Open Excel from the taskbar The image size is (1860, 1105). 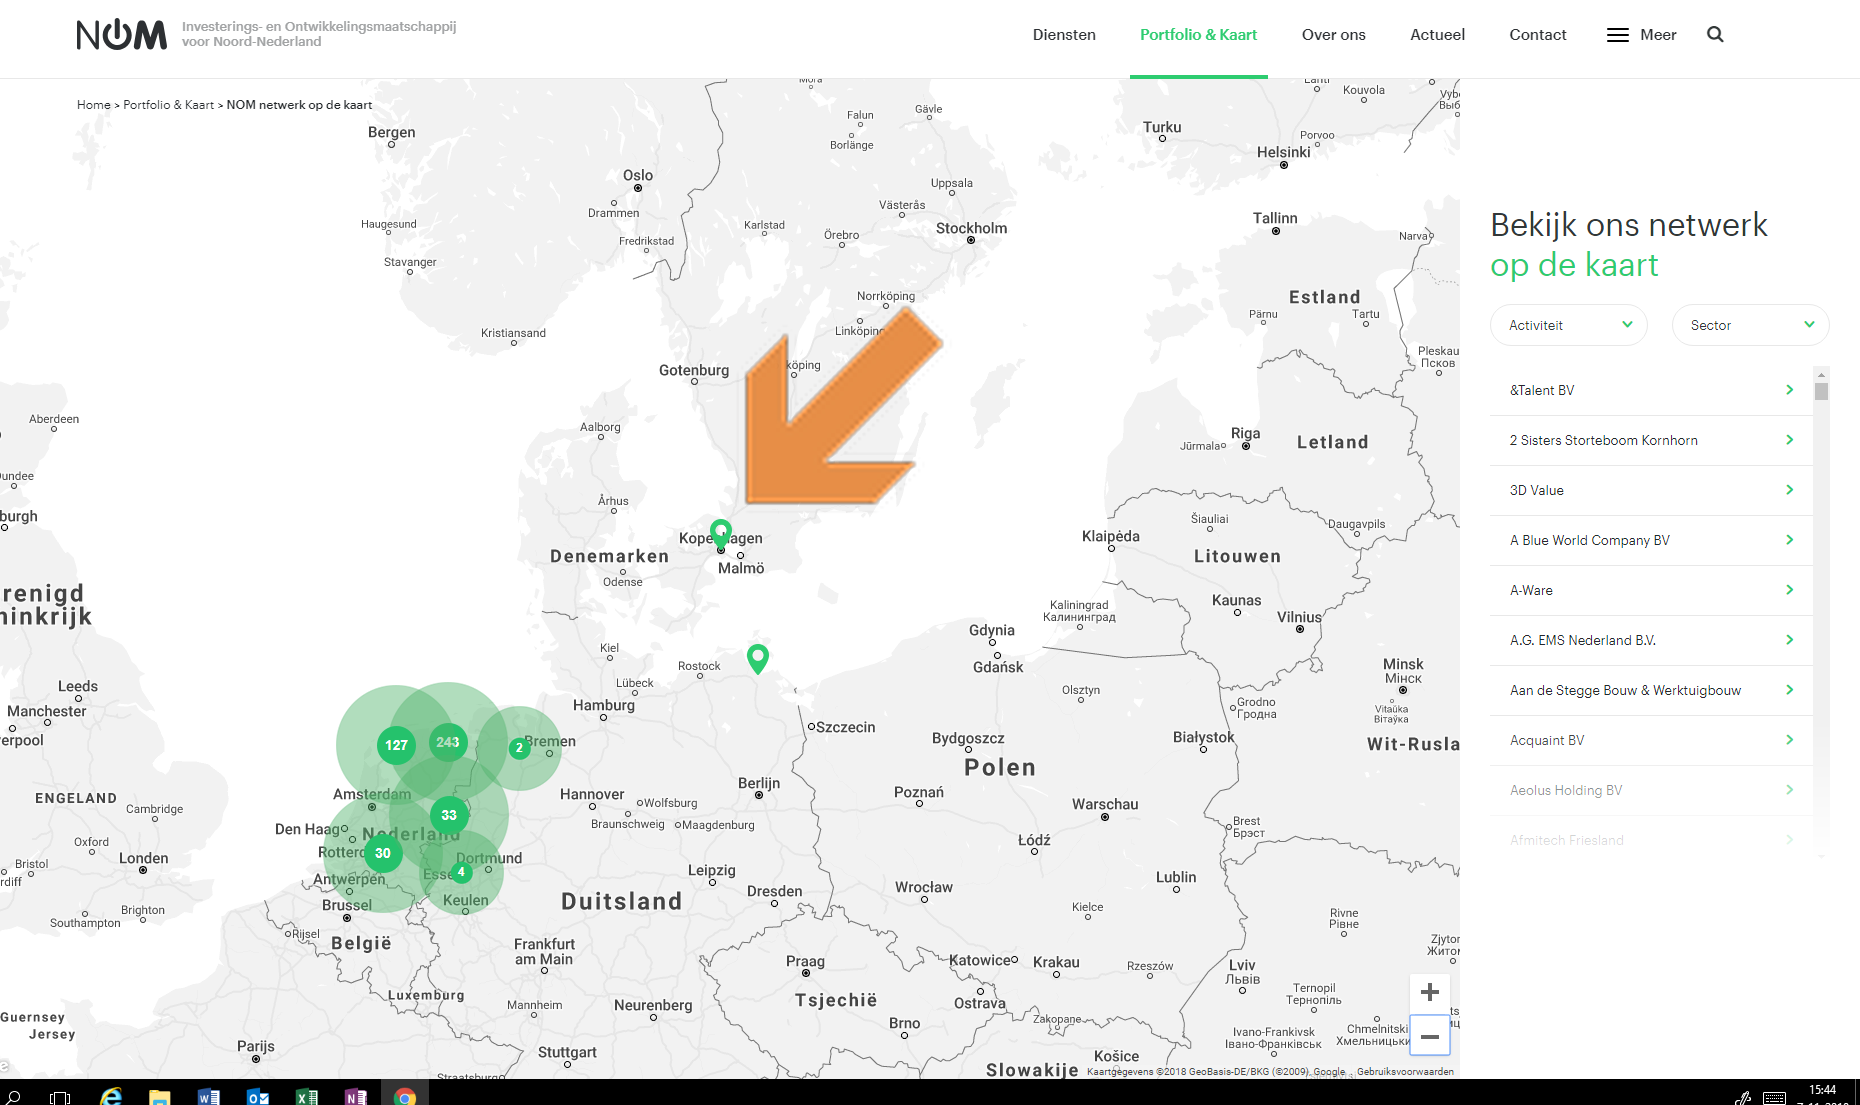click(x=307, y=1097)
